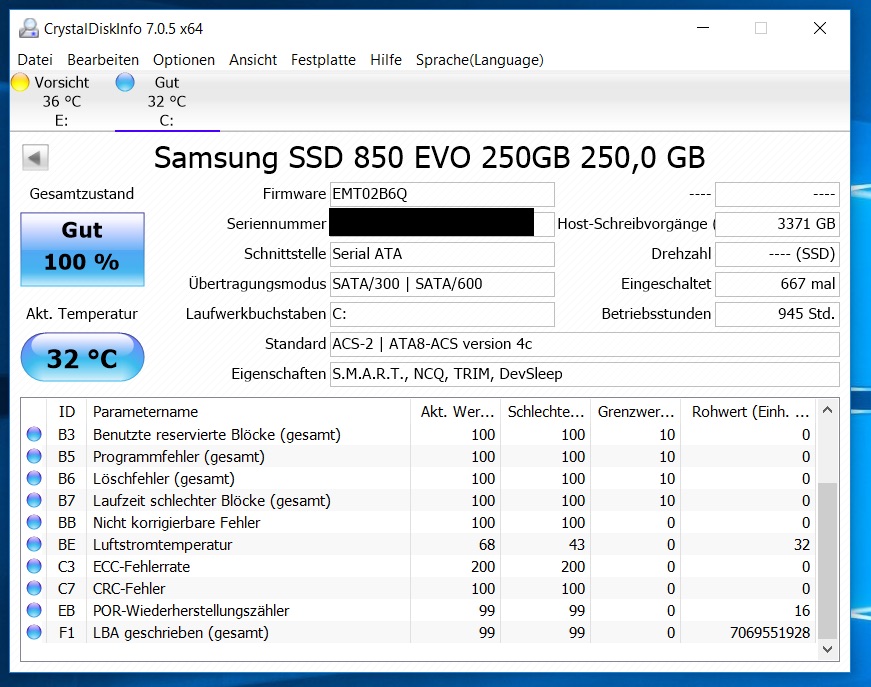The width and height of the screenshot is (871, 687).
Task: Click the Seriennummer label
Action: tap(276, 224)
